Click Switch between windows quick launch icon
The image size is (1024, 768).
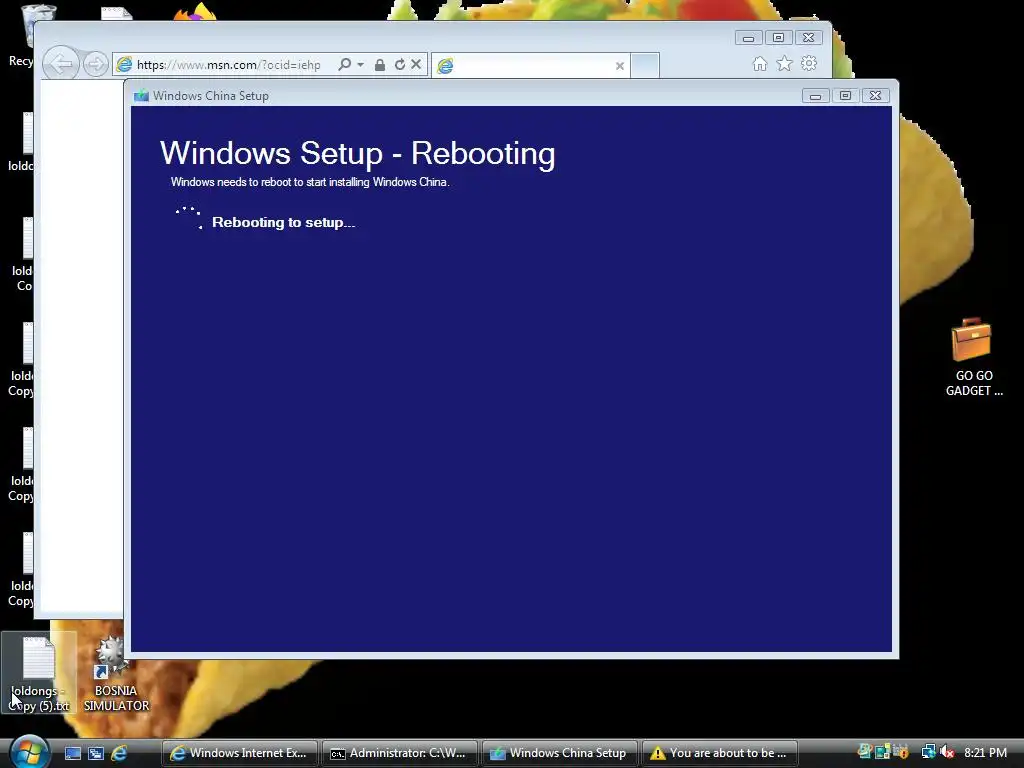click(96, 753)
